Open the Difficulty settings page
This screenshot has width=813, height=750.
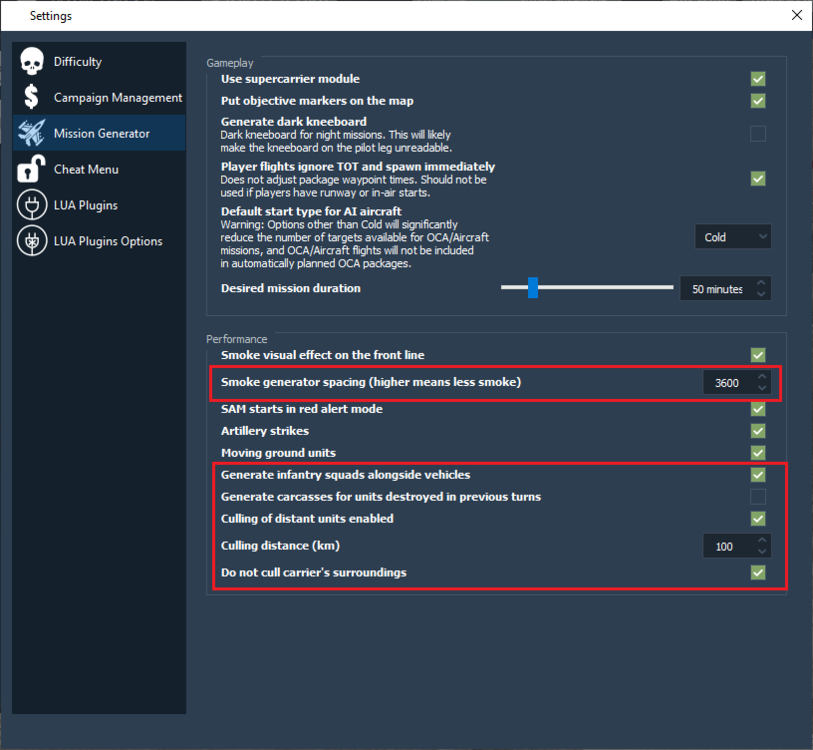click(99, 61)
